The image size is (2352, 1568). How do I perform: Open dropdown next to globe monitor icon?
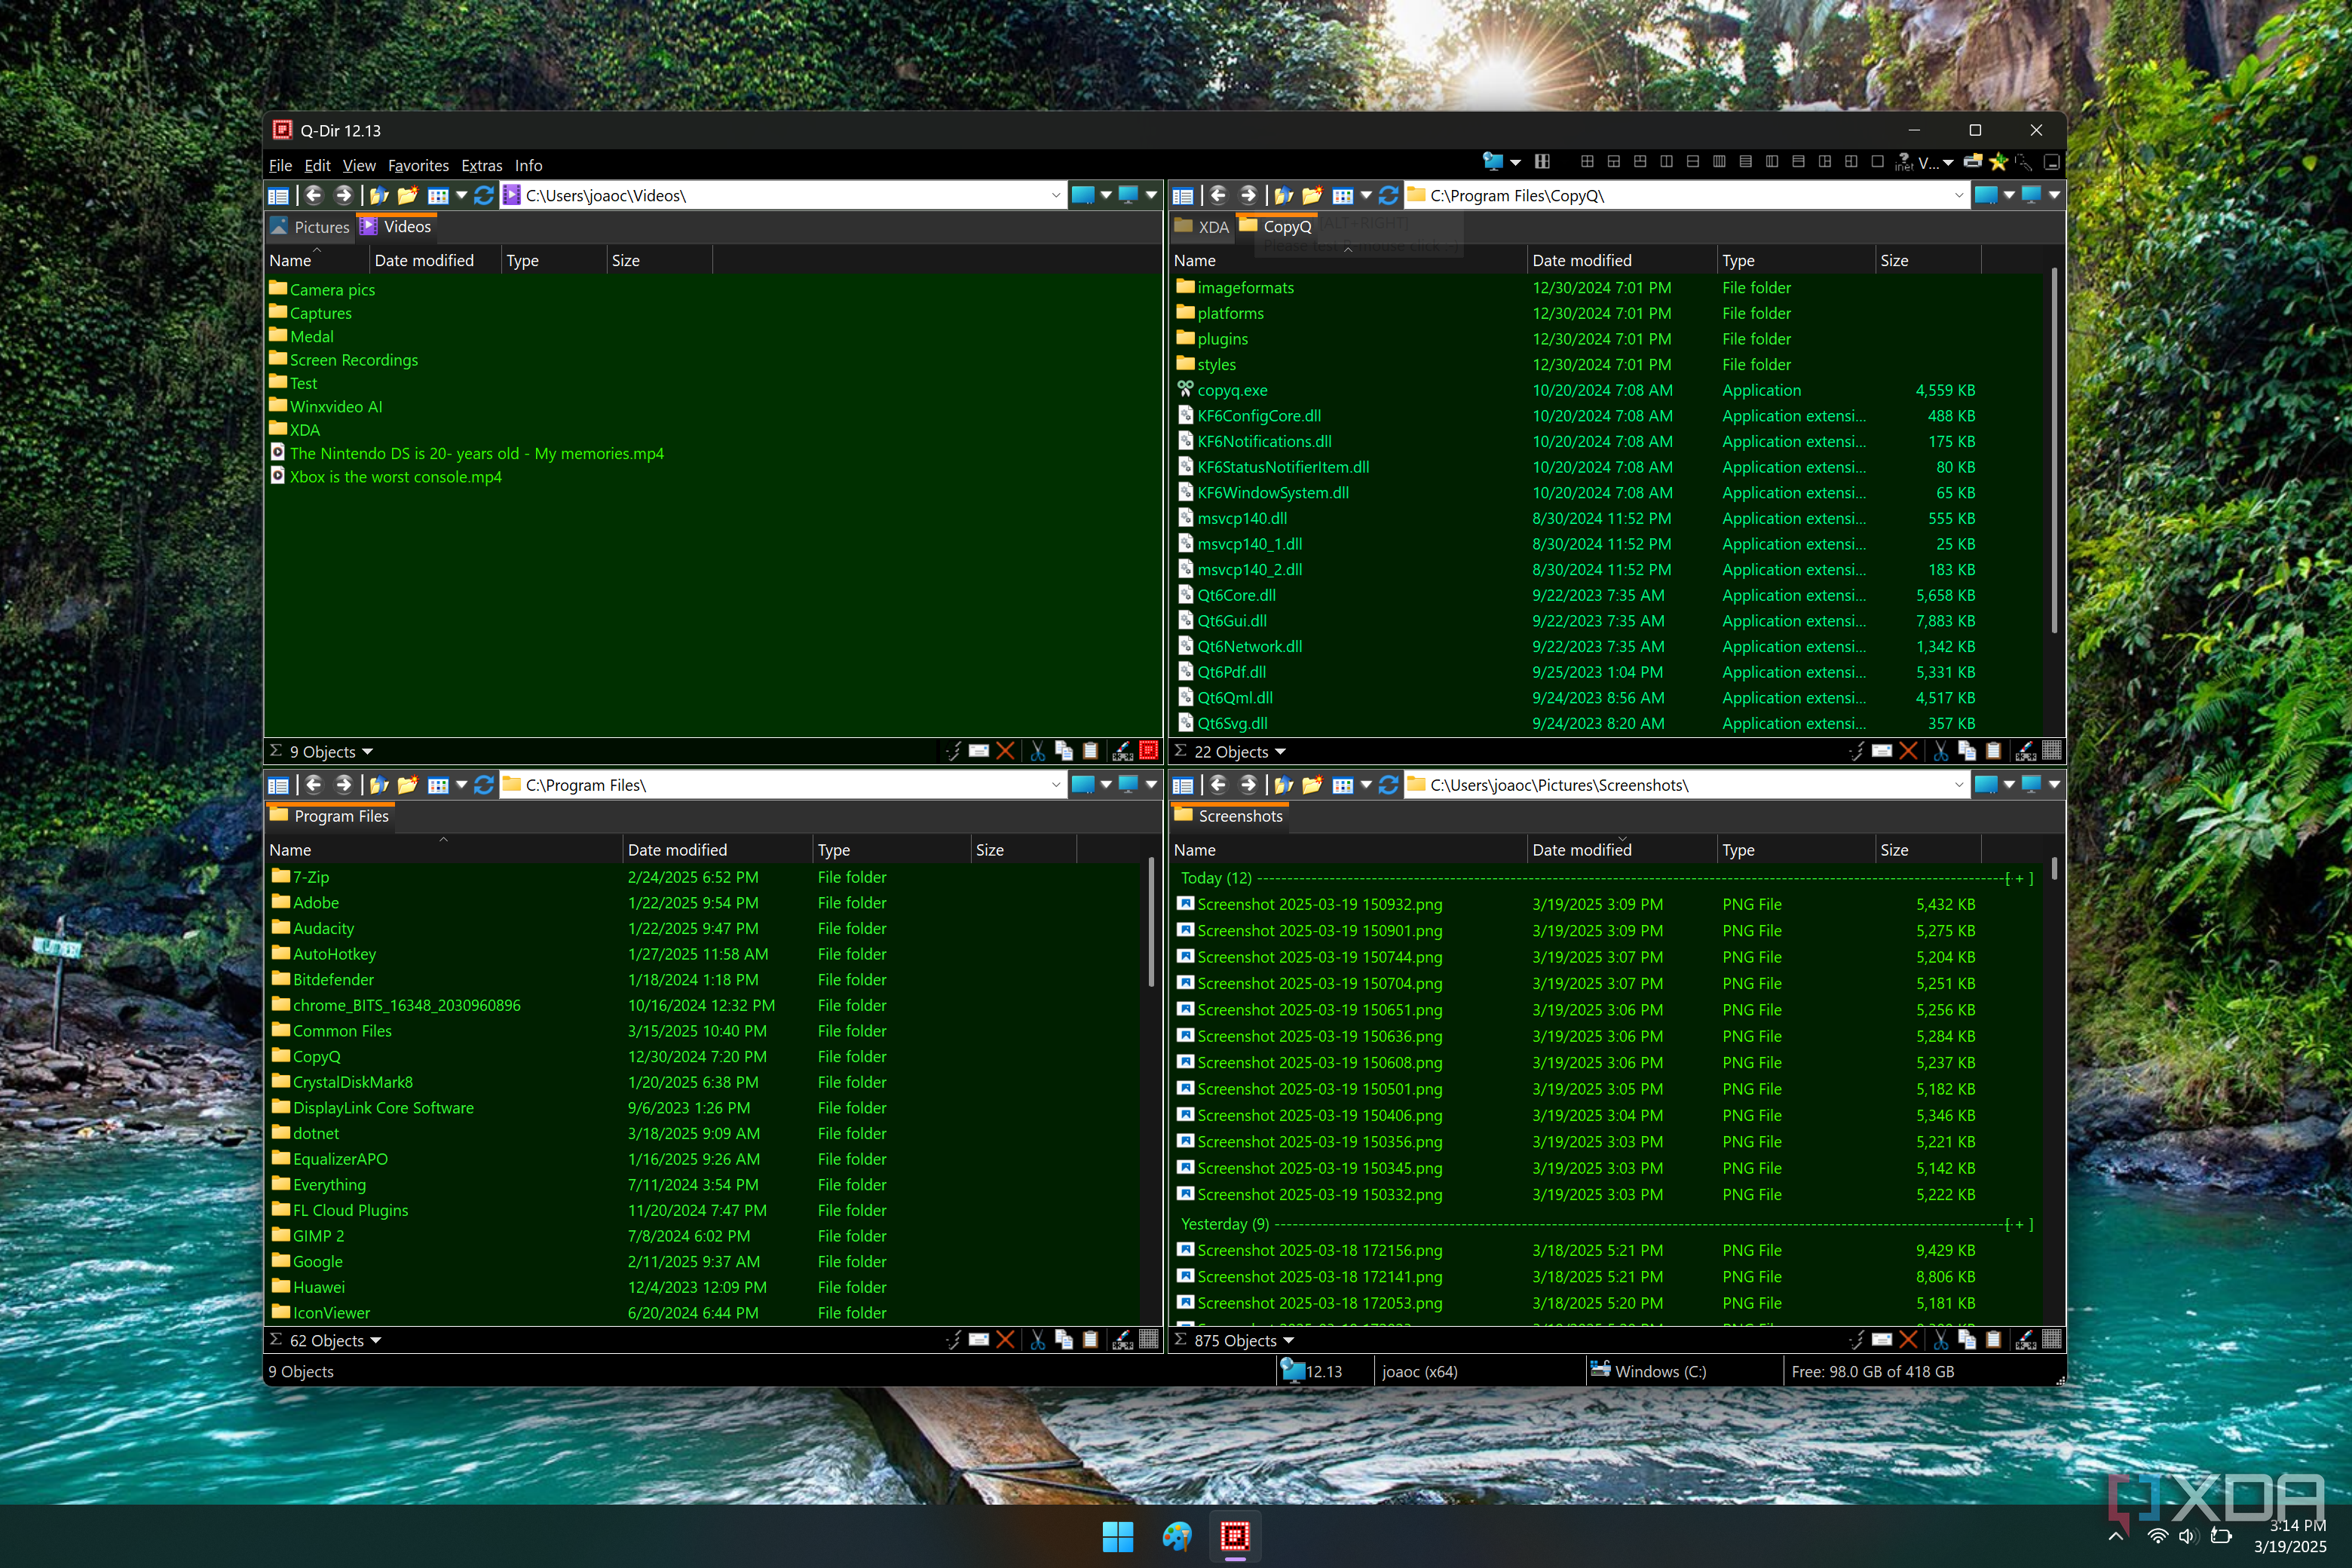click(x=1515, y=162)
